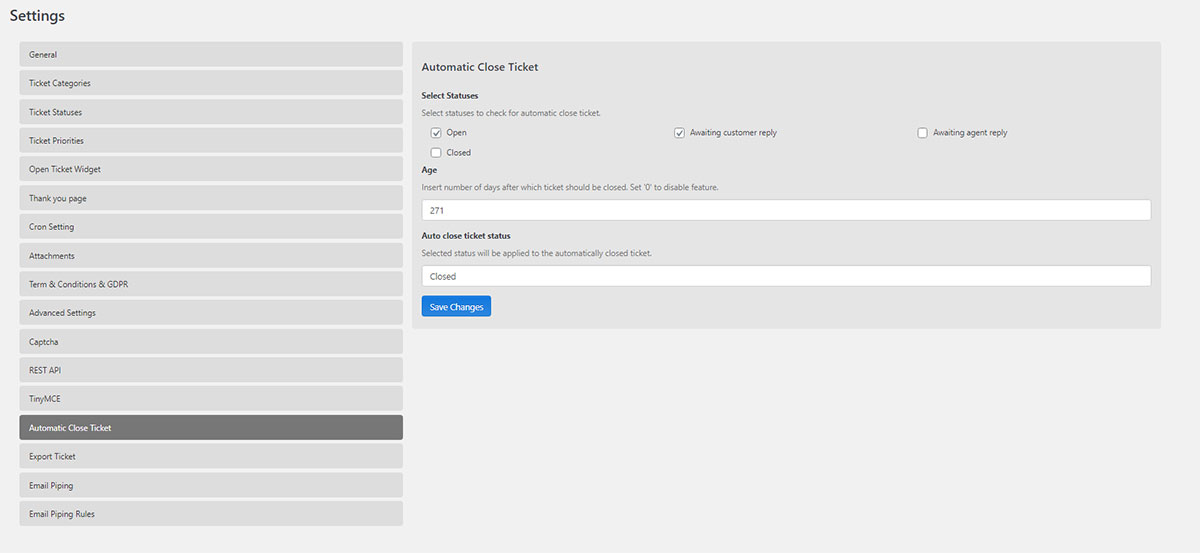Click Save Changes button
1200x553 pixels.
click(x=456, y=307)
